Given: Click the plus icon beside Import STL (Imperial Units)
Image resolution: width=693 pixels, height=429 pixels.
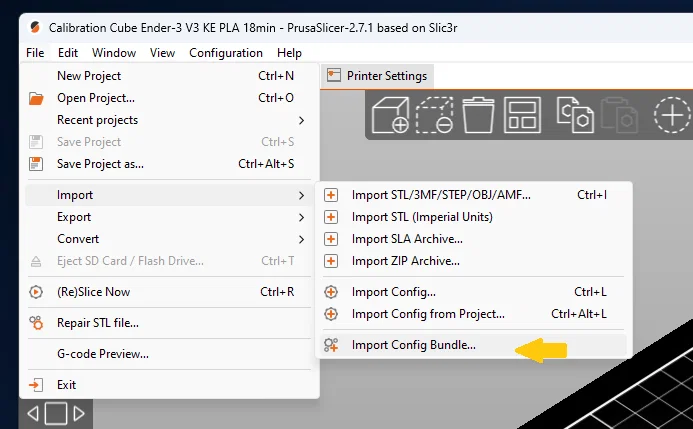Looking at the screenshot, I should [x=331, y=217].
